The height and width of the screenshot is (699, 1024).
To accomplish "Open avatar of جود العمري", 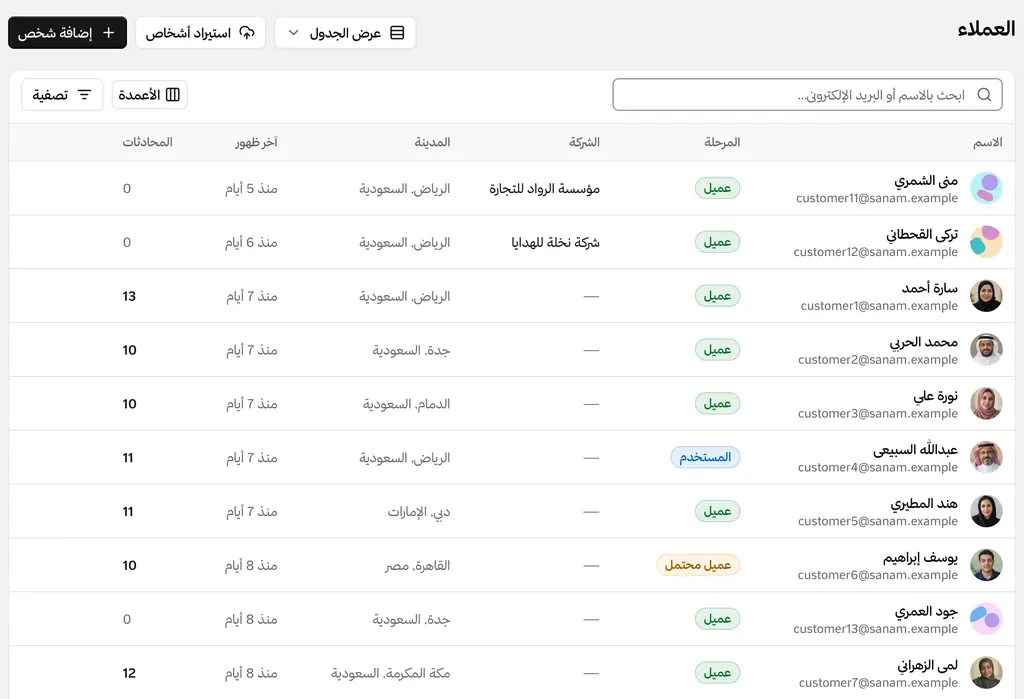I will coord(986,619).
